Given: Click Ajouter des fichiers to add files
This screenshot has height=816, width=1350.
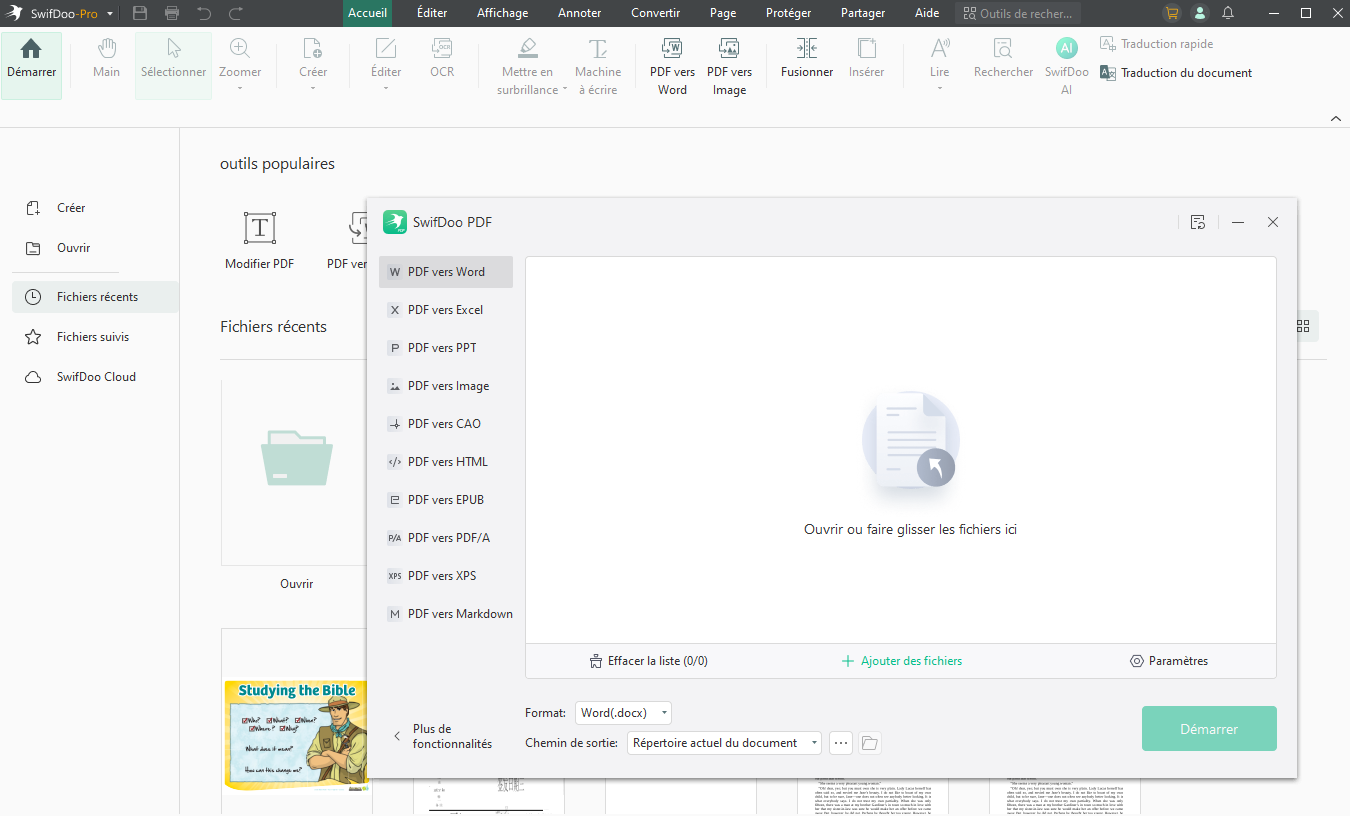Looking at the screenshot, I should pyautogui.click(x=901, y=660).
